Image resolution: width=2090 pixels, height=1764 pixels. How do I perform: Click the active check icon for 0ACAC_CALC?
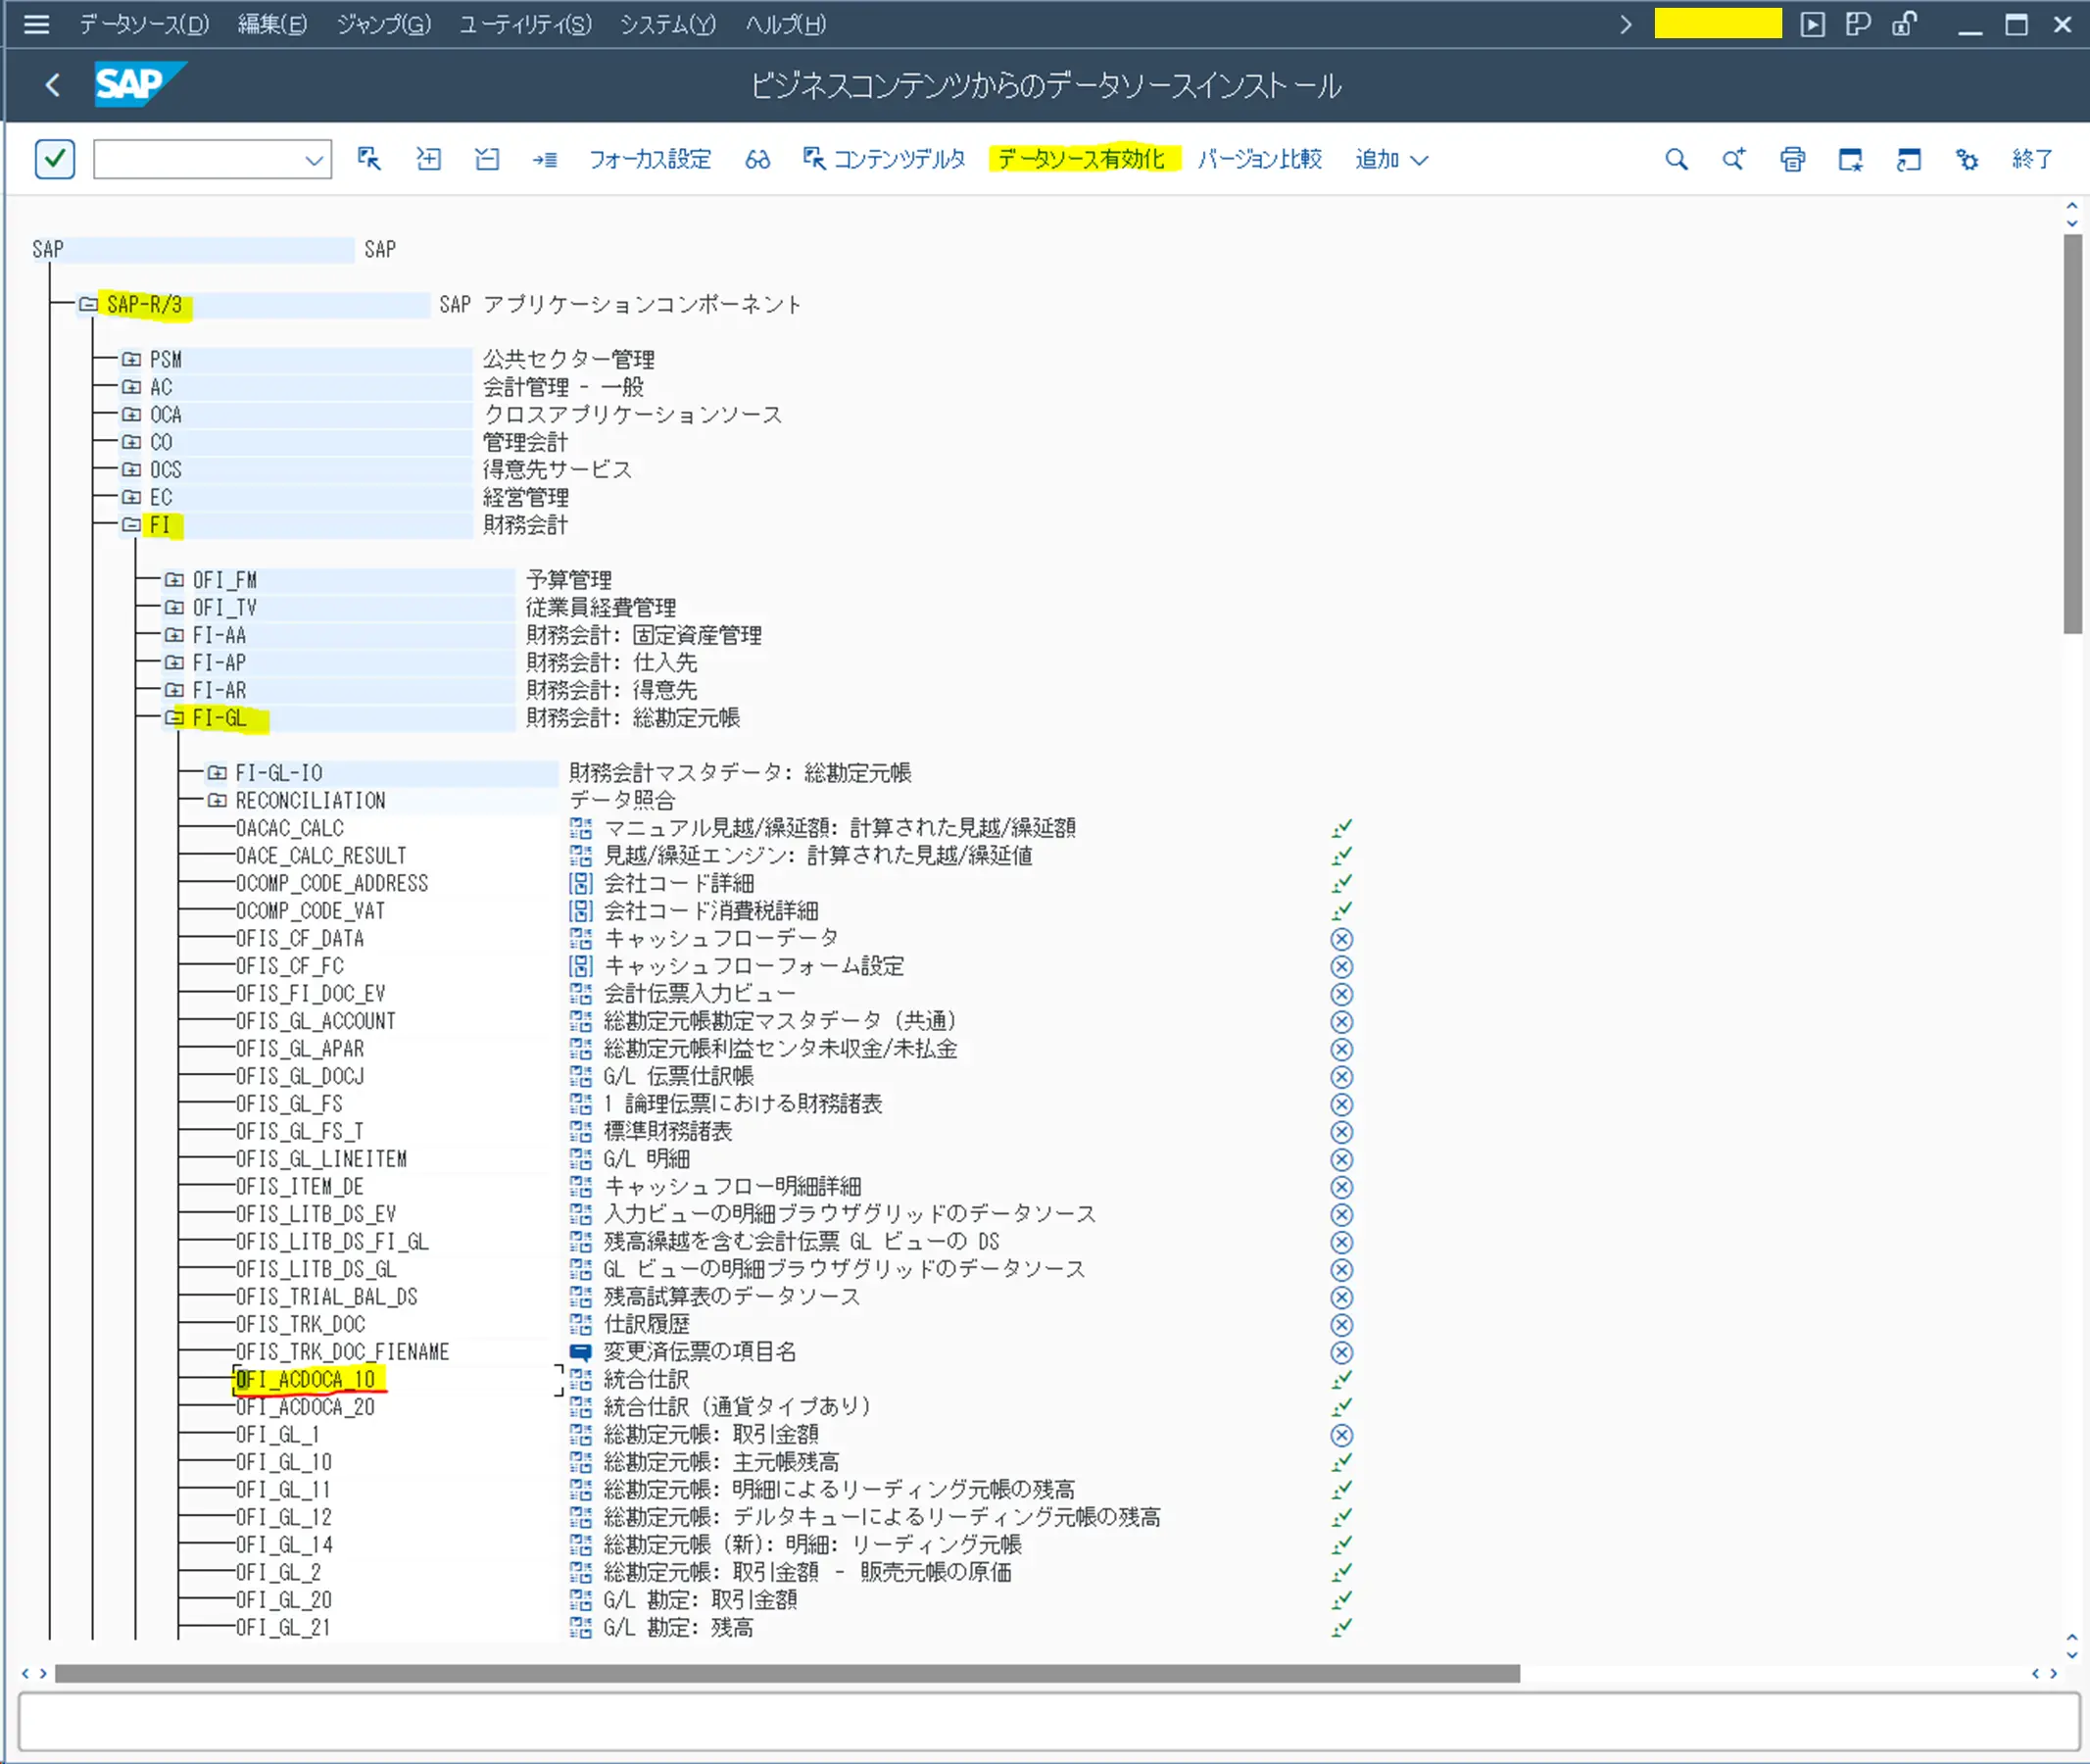pos(1341,828)
